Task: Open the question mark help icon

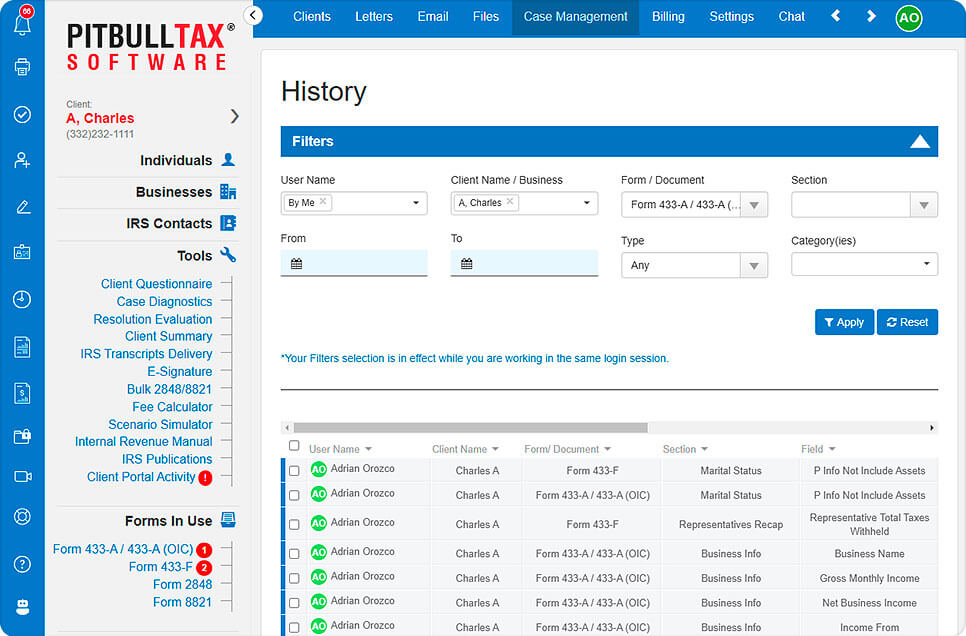Action: click(22, 564)
